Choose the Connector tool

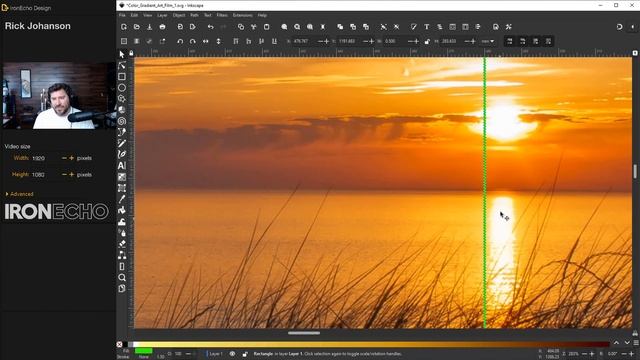[x=122, y=255]
